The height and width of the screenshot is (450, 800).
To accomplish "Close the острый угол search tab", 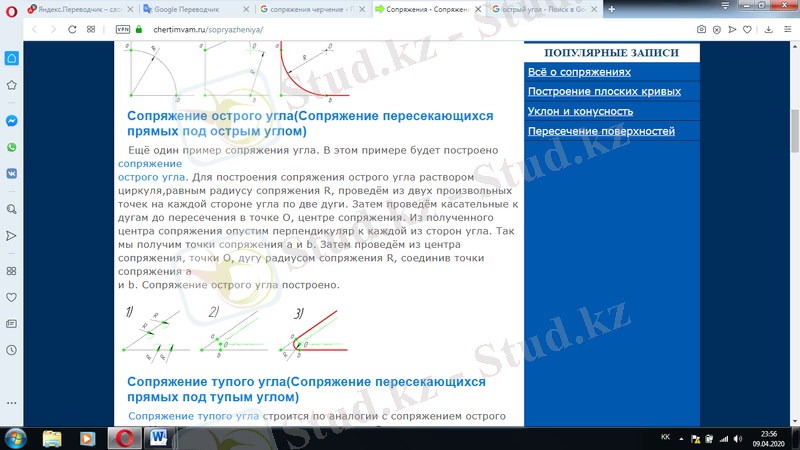I will [594, 10].
